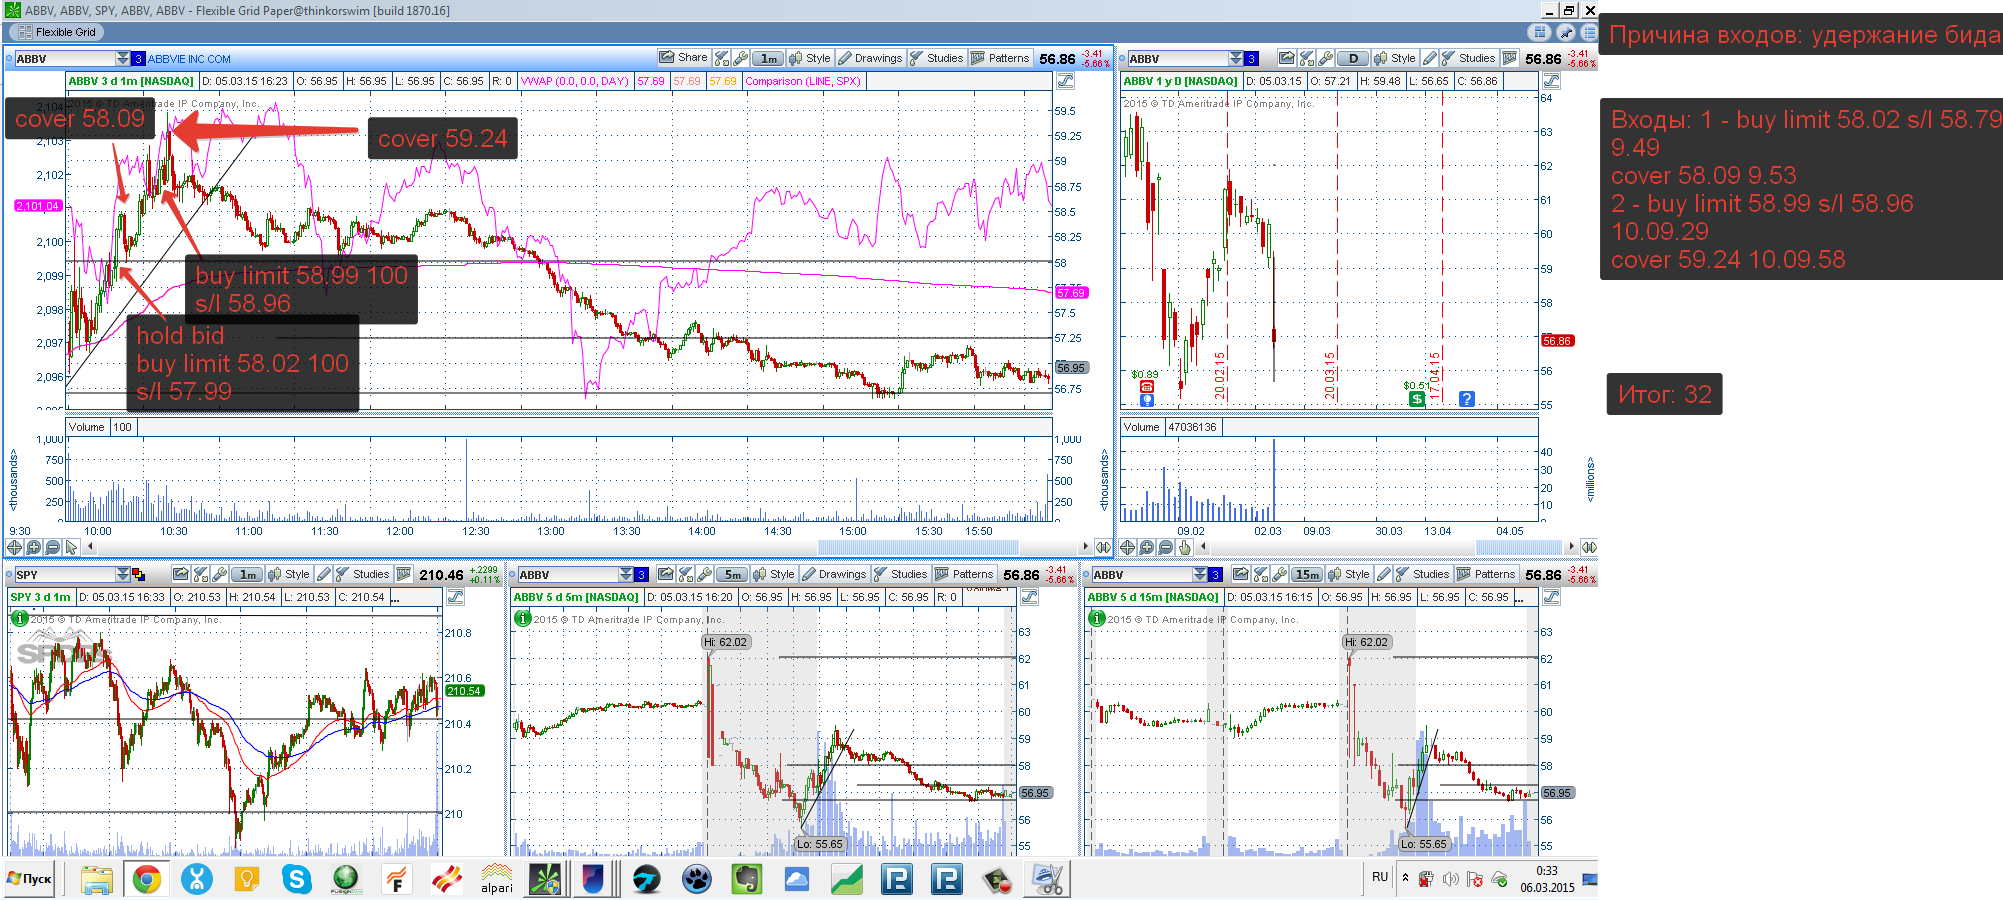Expand symbol dropdown in ABBV 5m chart
Viewport: 2003px width, 900px height.
click(x=626, y=574)
